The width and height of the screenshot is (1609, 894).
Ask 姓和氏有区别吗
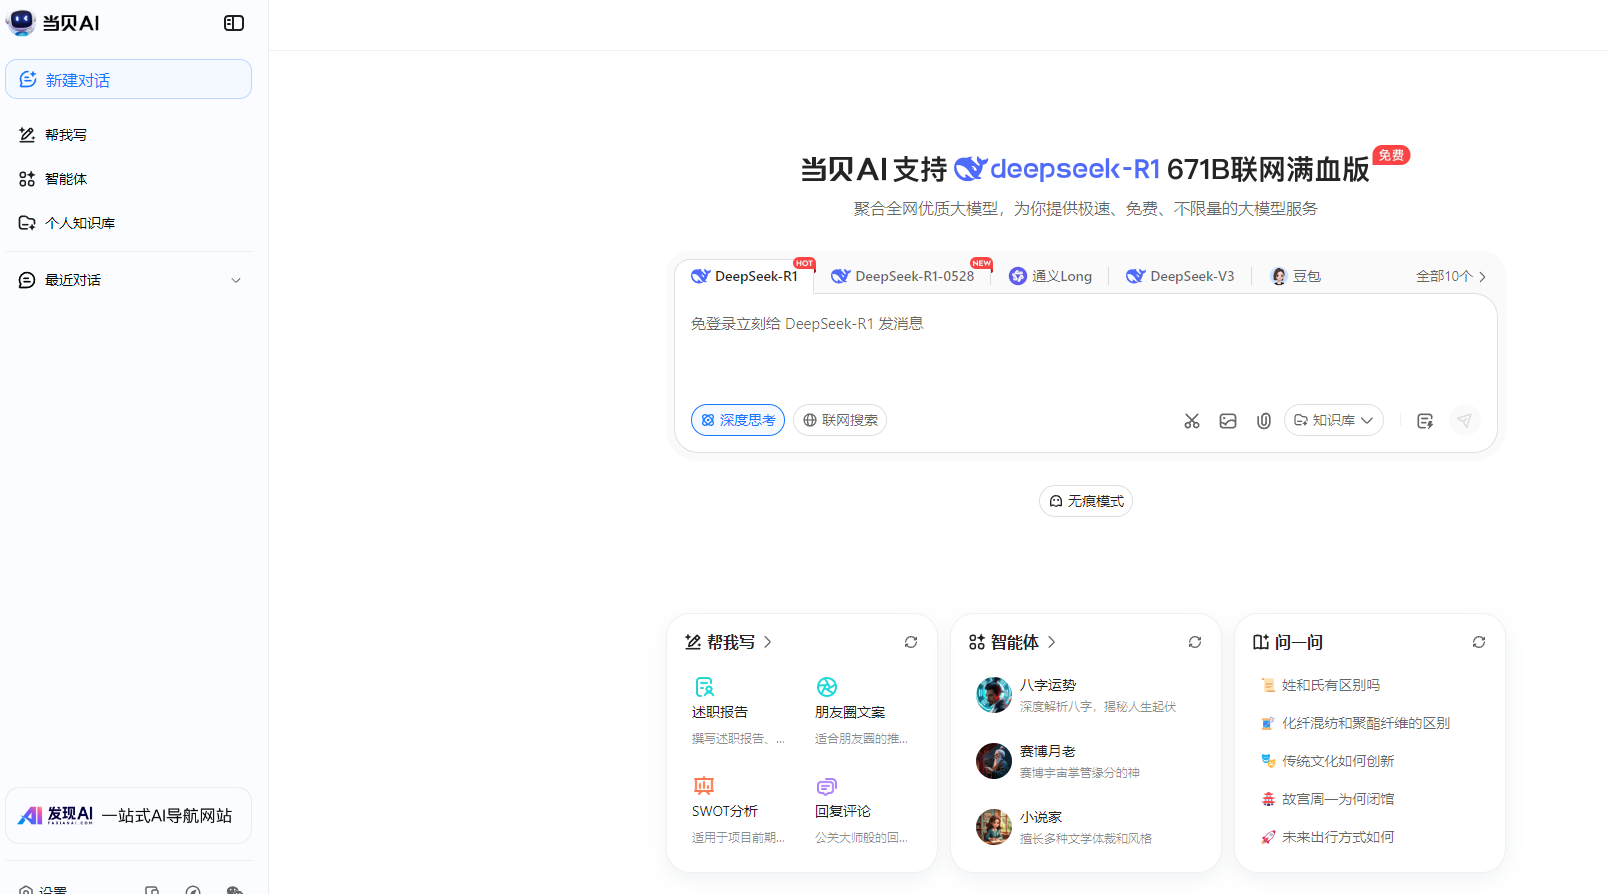pyautogui.click(x=1330, y=685)
